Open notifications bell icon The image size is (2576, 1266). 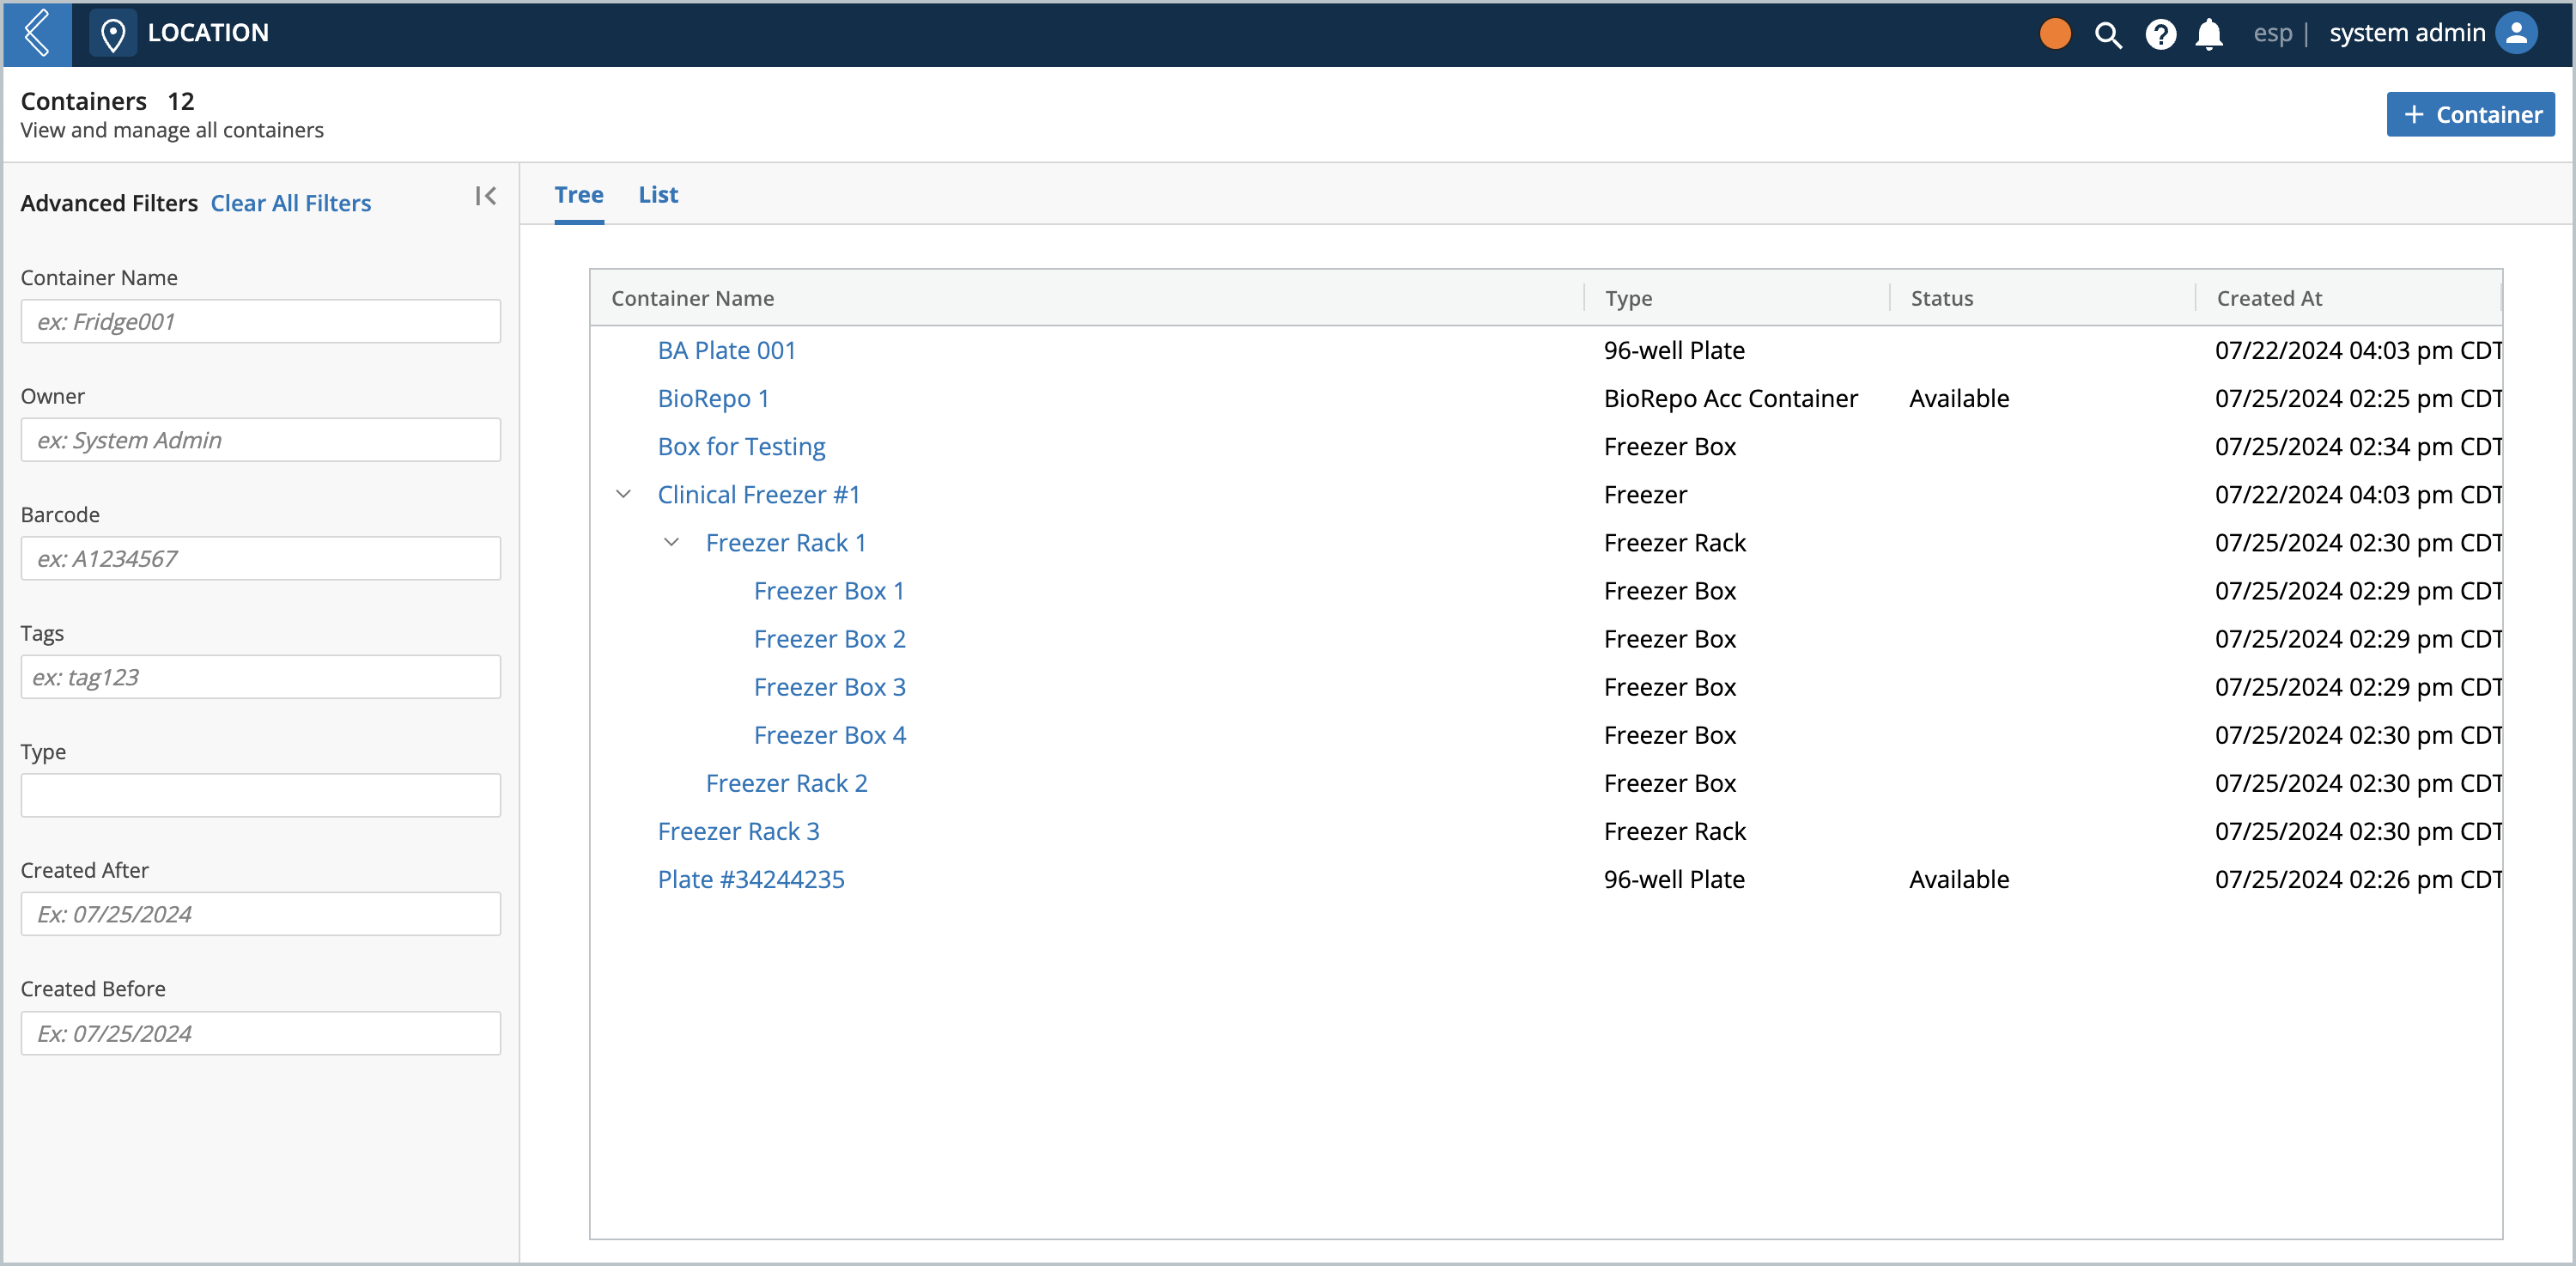[2209, 35]
